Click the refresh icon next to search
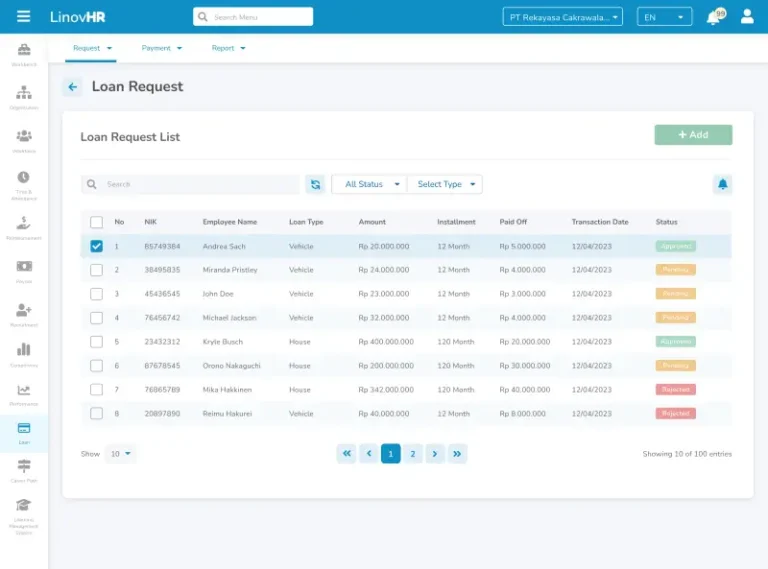This screenshot has width=768, height=569. 315,184
